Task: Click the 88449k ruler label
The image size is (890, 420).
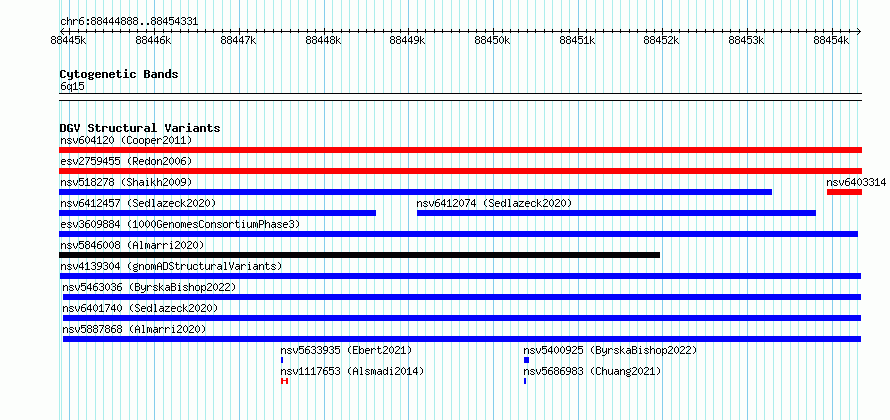Action: pos(408,41)
